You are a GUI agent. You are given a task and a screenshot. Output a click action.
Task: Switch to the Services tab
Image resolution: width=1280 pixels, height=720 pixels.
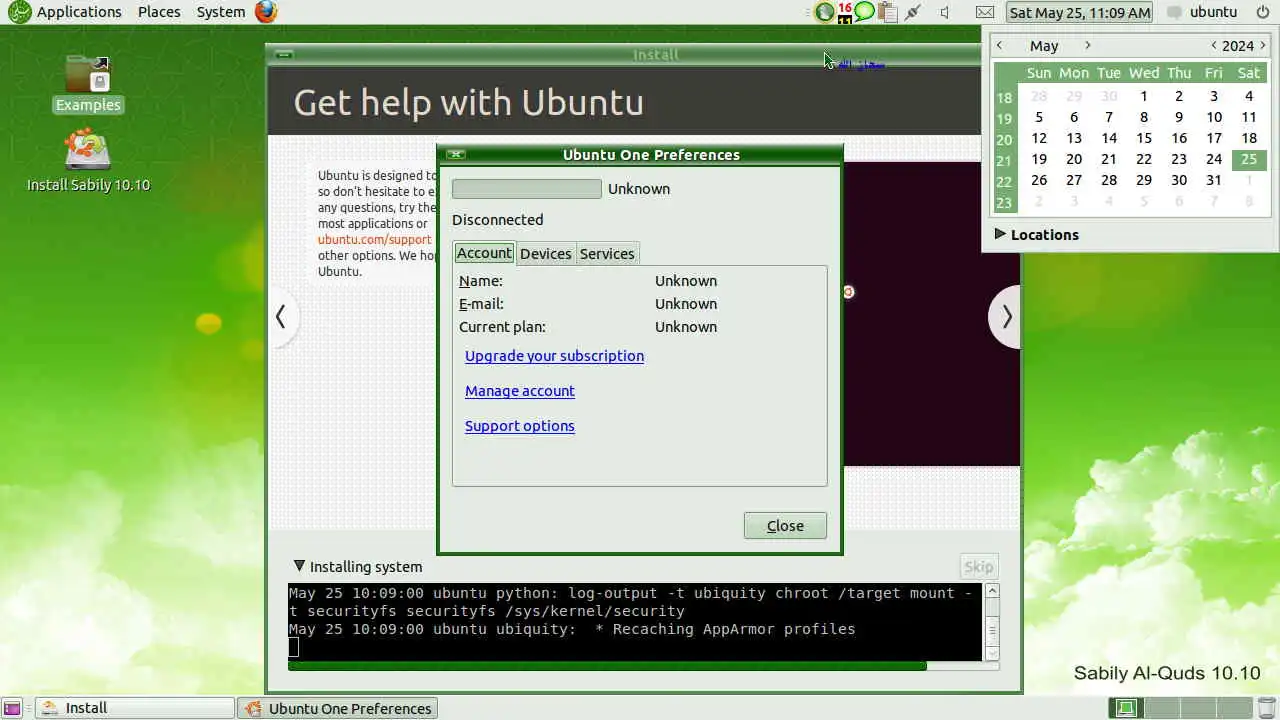[607, 253]
